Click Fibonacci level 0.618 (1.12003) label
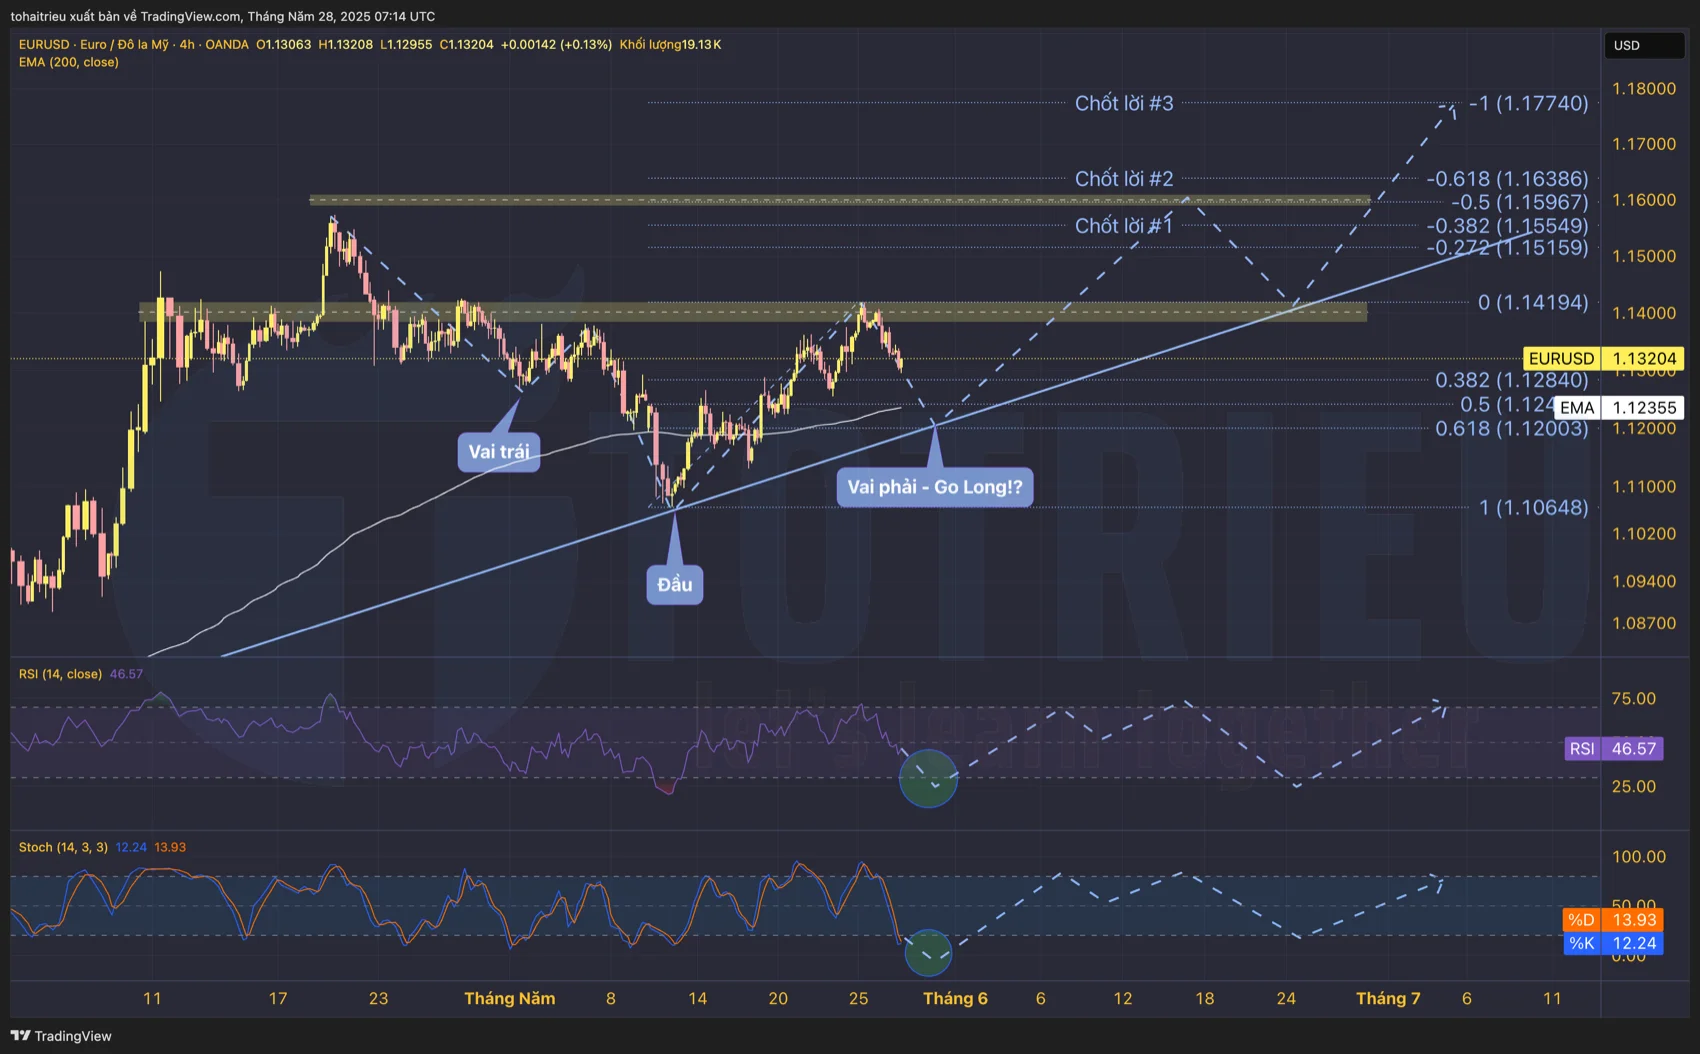The width and height of the screenshot is (1700, 1054). point(1512,428)
